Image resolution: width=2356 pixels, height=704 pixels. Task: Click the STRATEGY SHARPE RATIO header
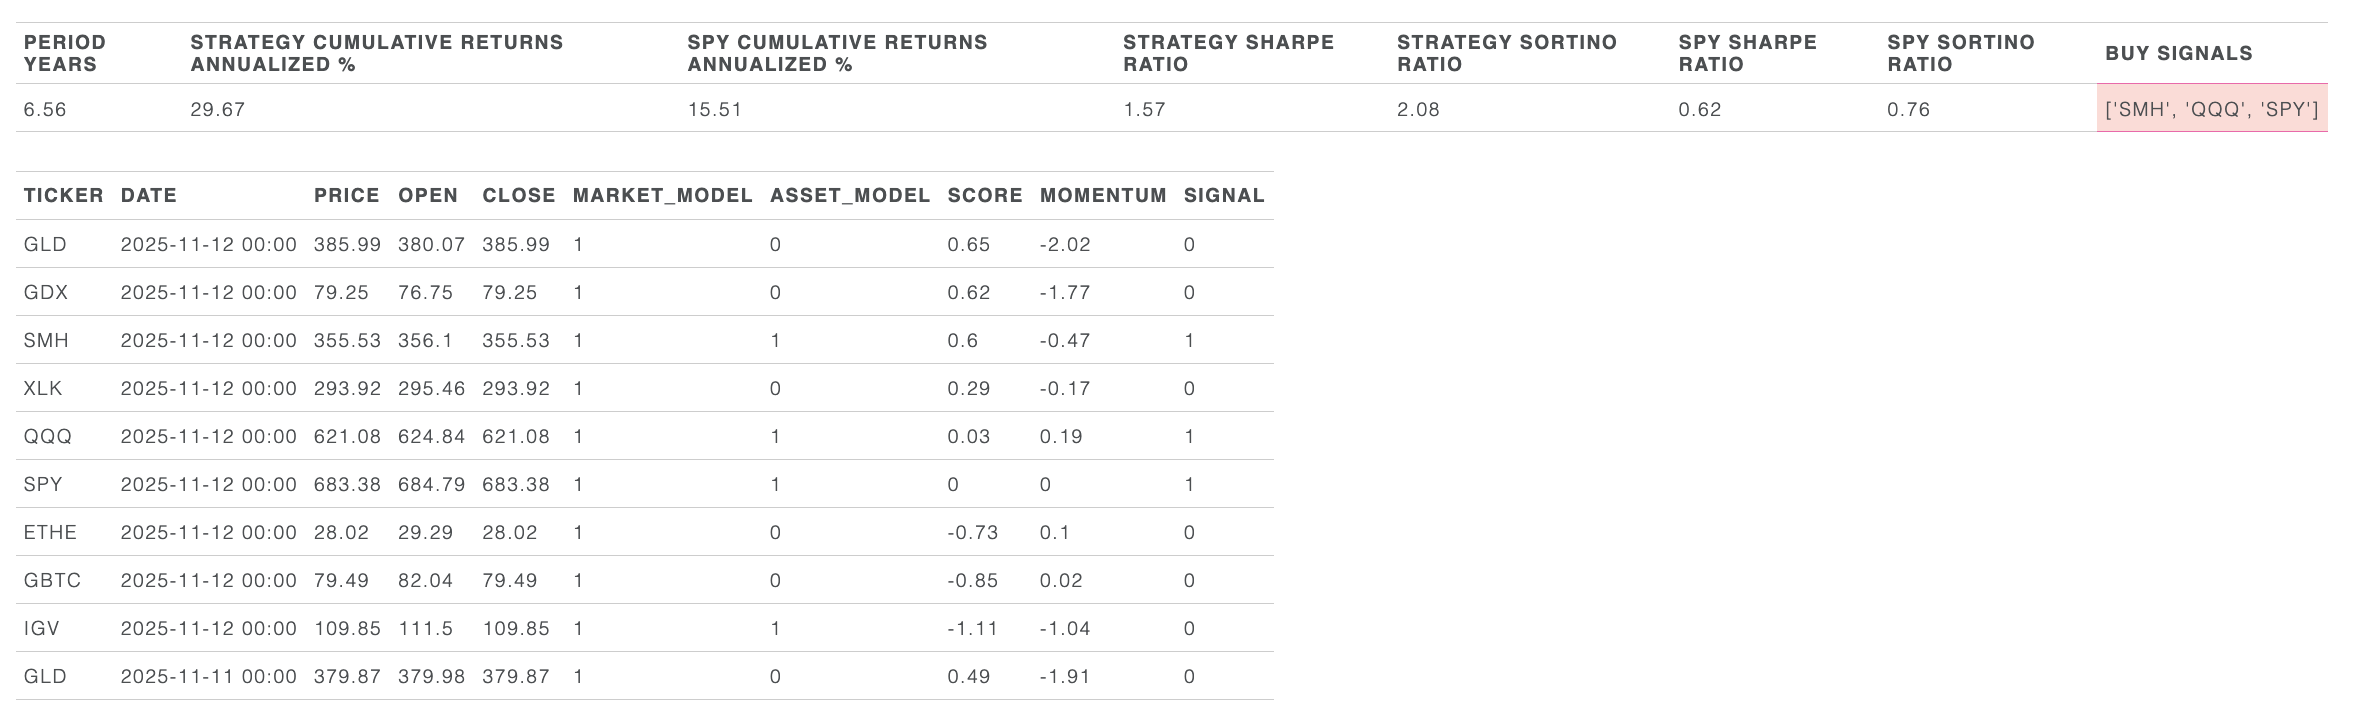[1228, 53]
